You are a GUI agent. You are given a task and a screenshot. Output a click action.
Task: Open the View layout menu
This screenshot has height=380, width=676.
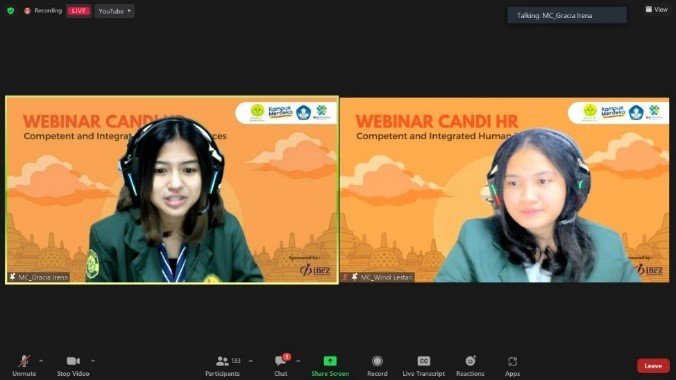coord(657,9)
